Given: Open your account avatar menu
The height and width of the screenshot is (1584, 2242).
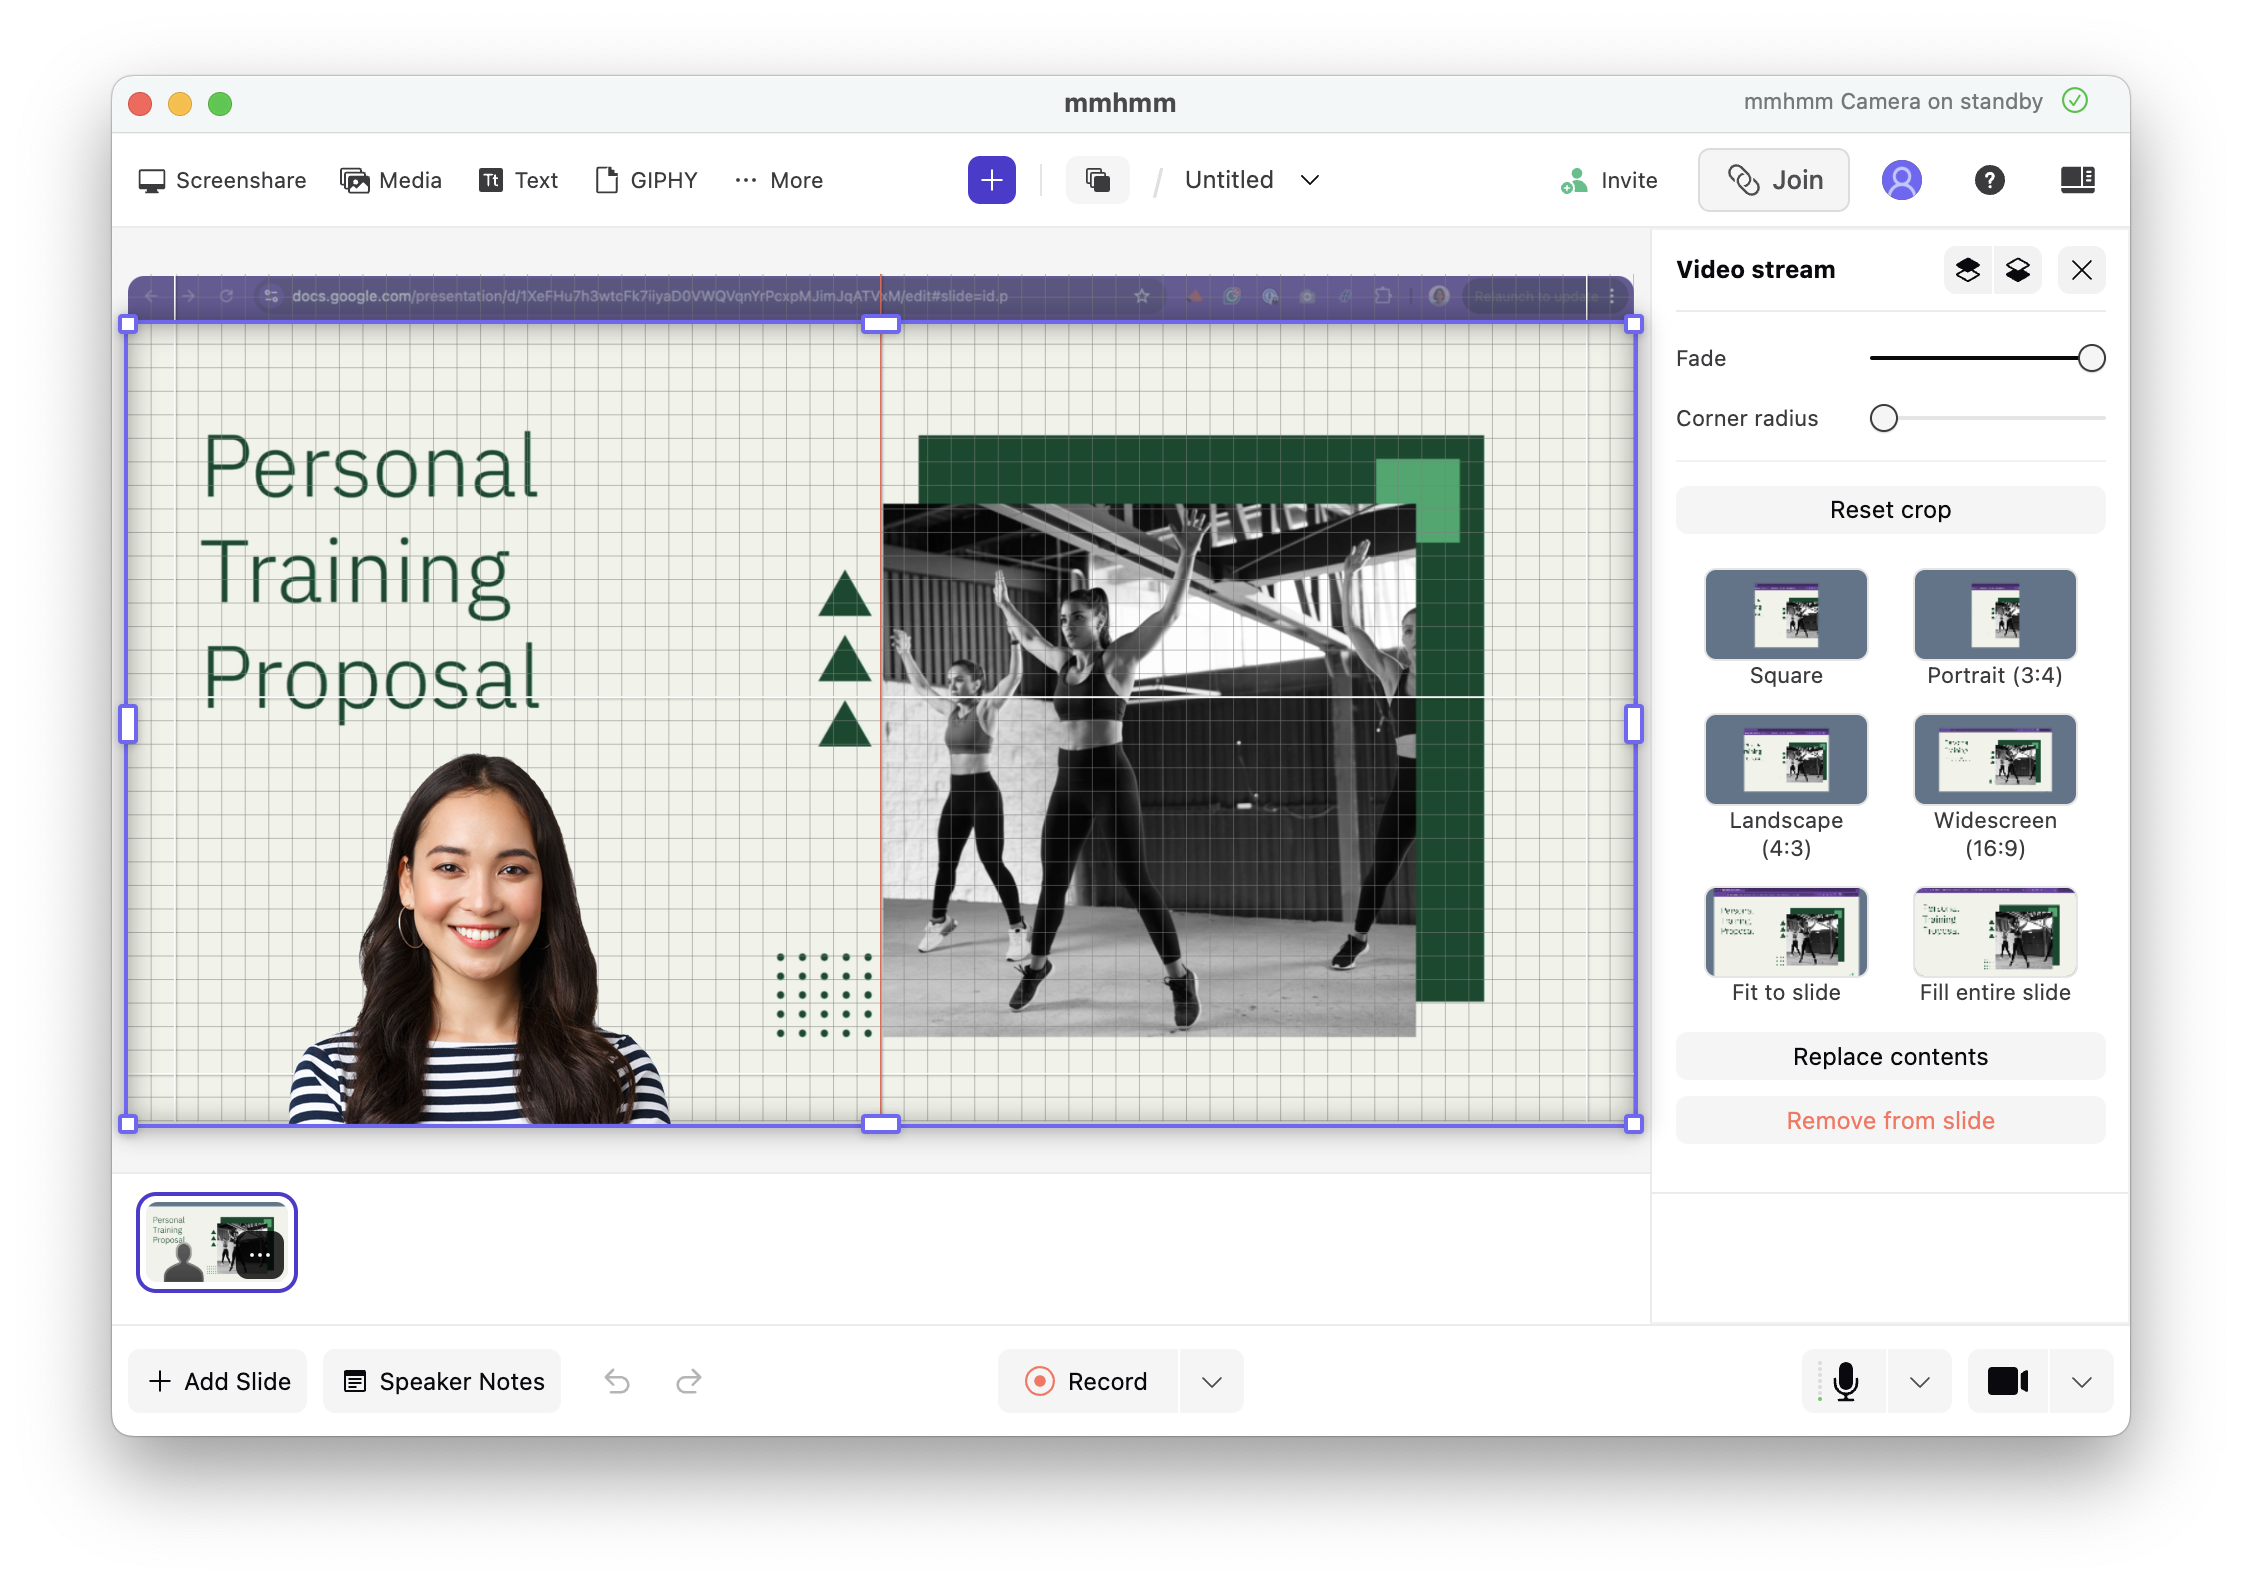Looking at the screenshot, I should click(1901, 180).
